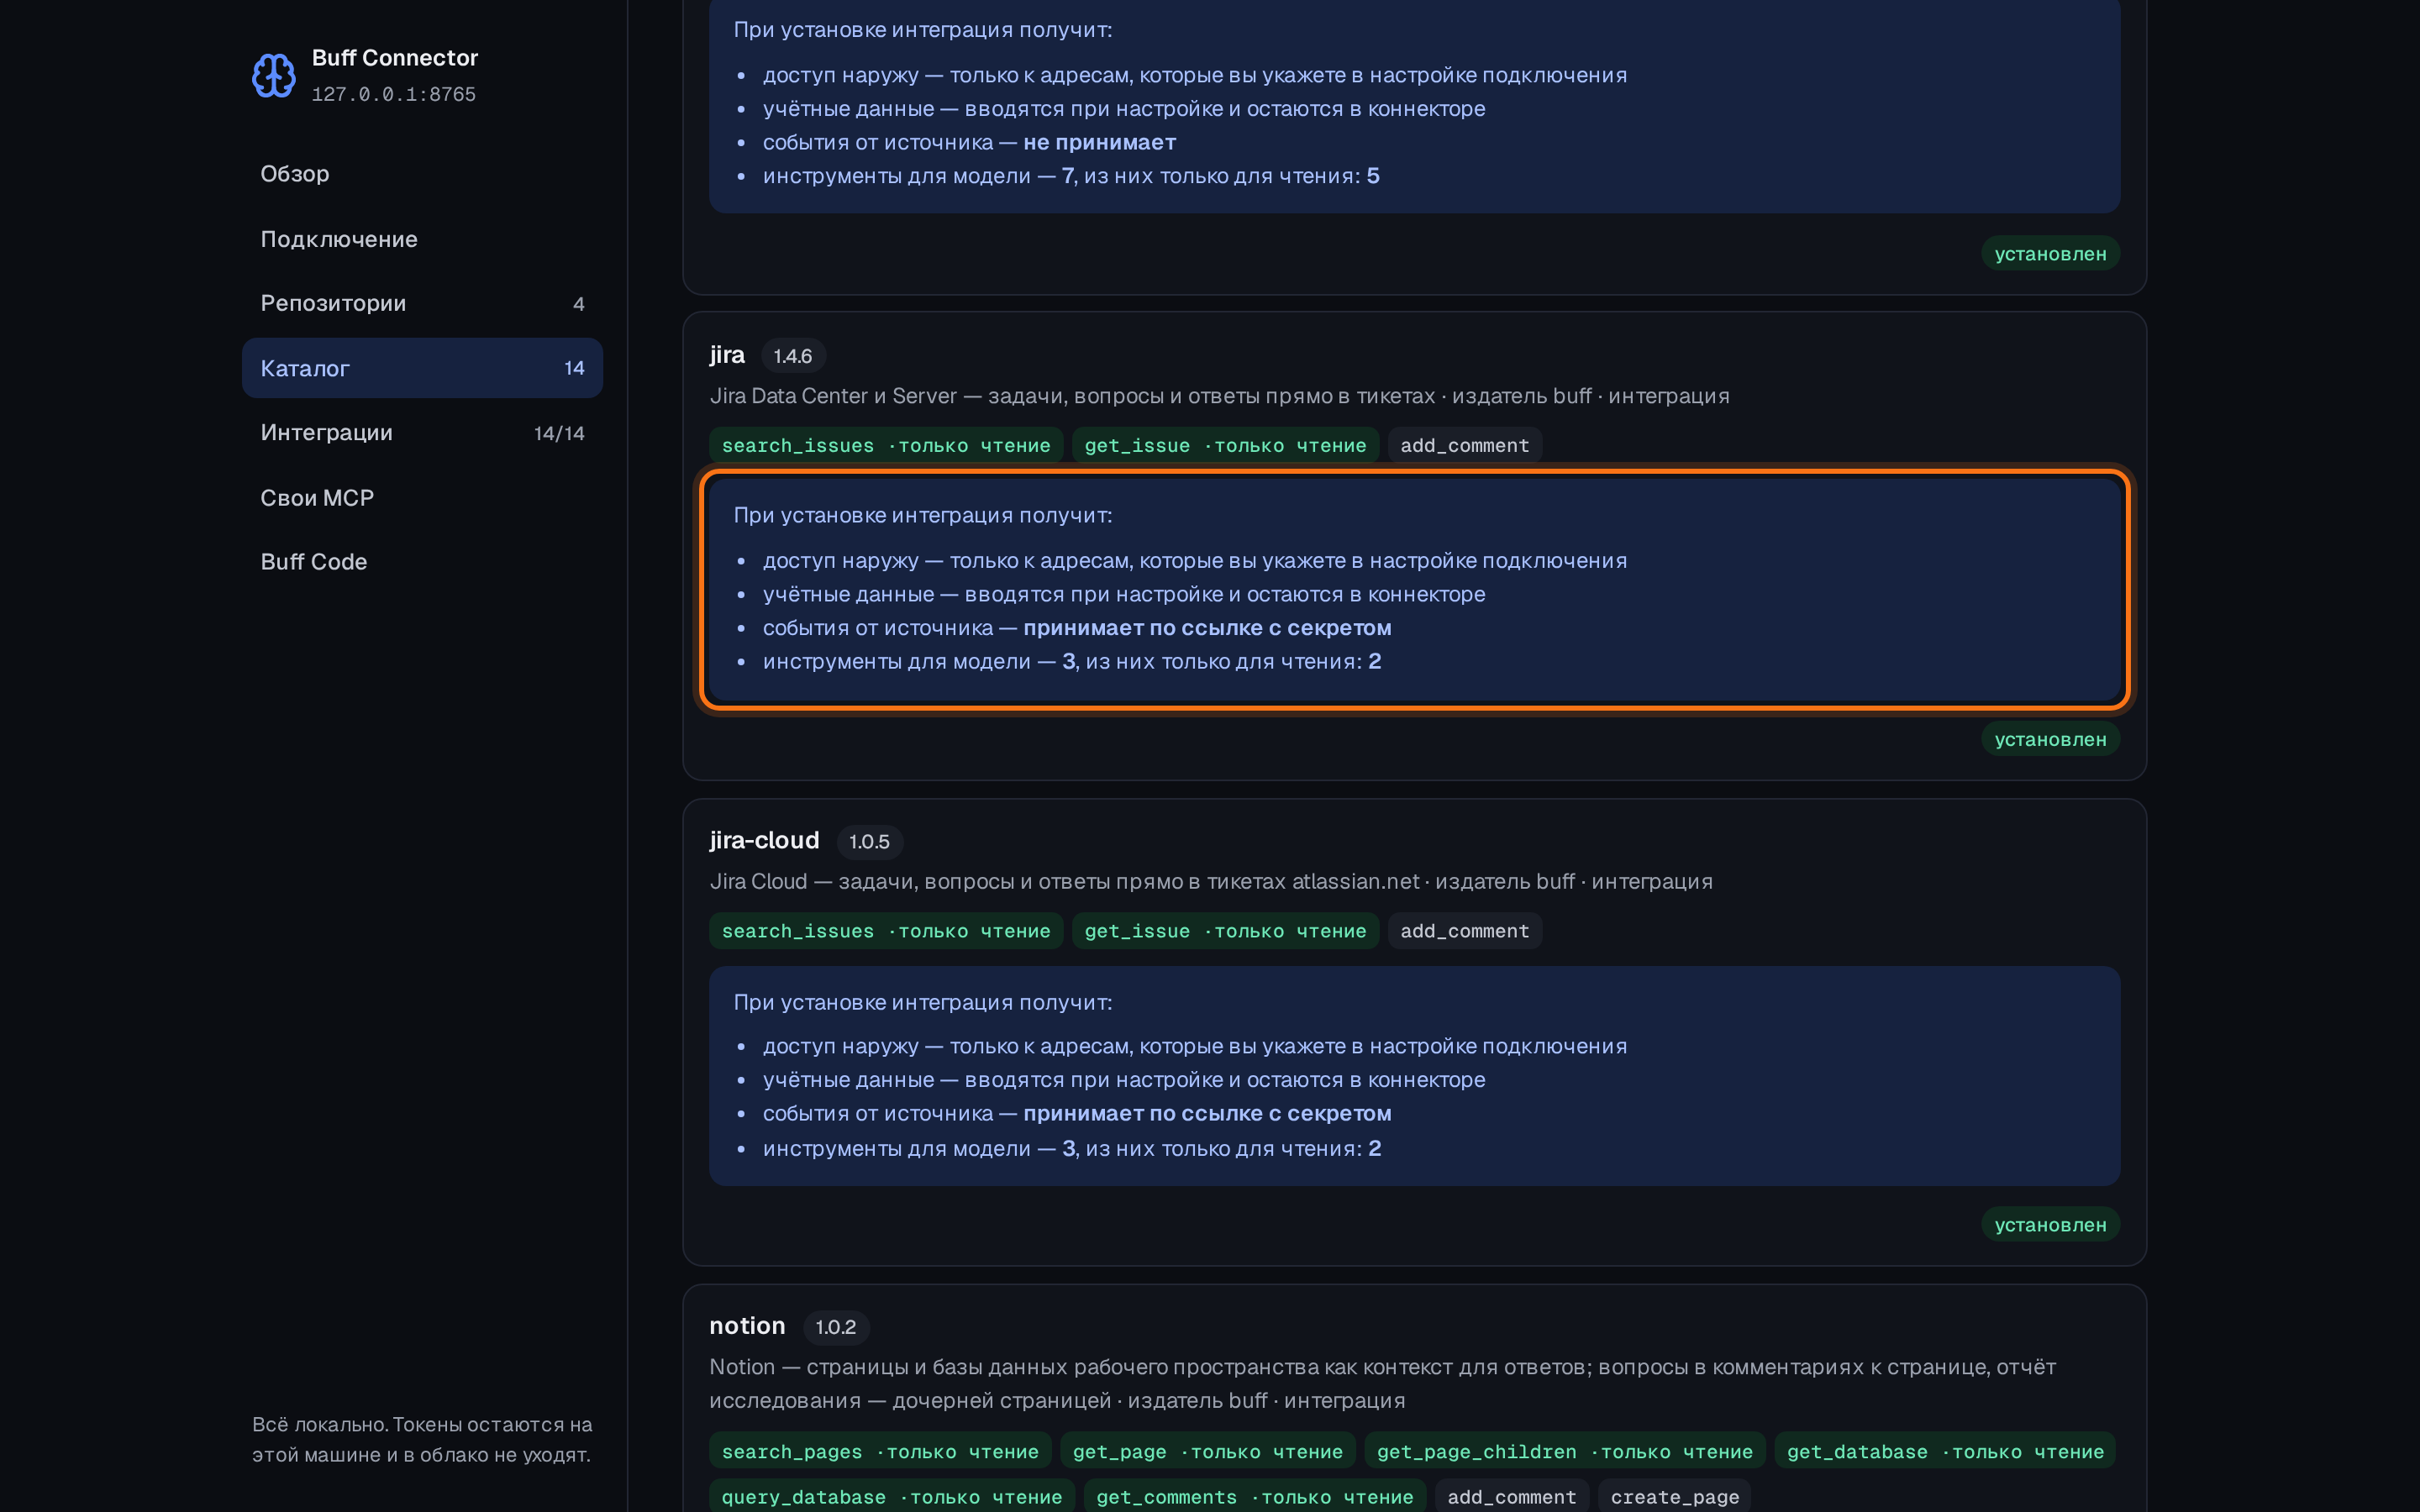Click the jira-cloud integration title
Screen dimensions: 2420x1512
click(x=764, y=840)
